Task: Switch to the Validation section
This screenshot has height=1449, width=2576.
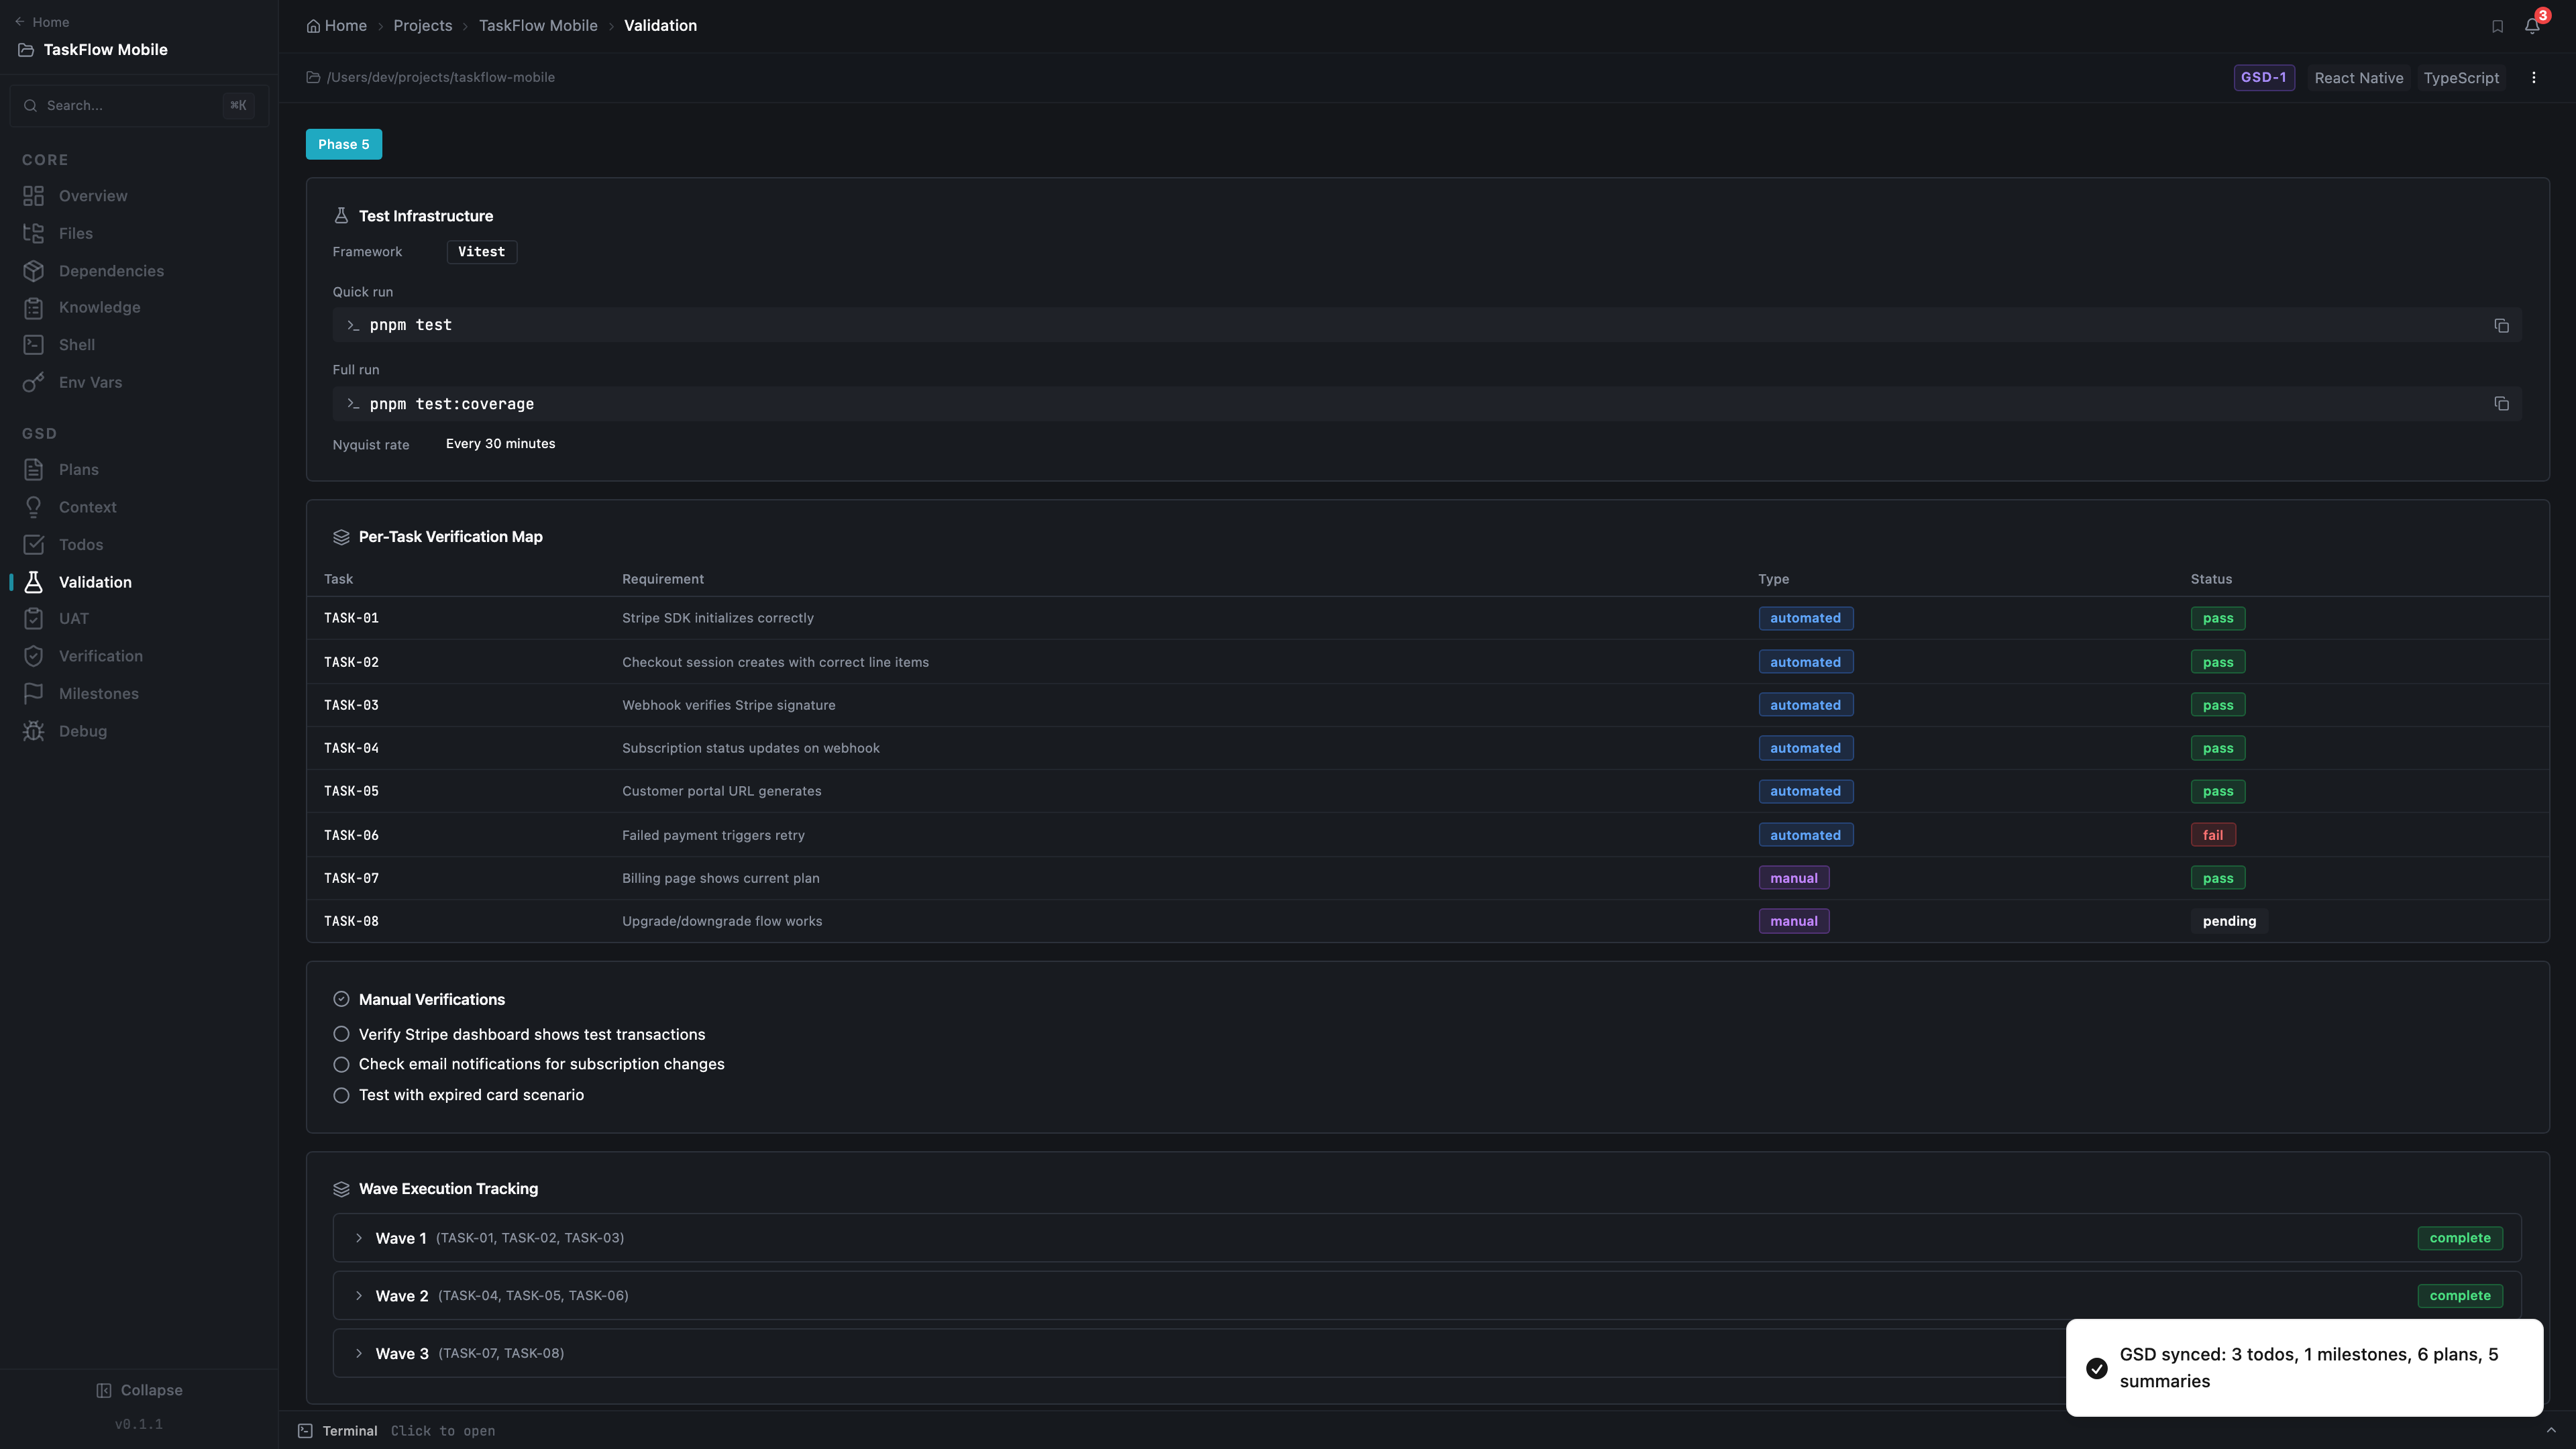Action: (95, 581)
